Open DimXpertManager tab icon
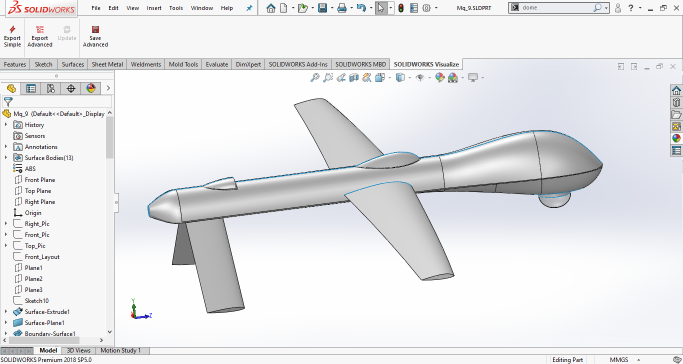683x364 pixels. [x=71, y=88]
